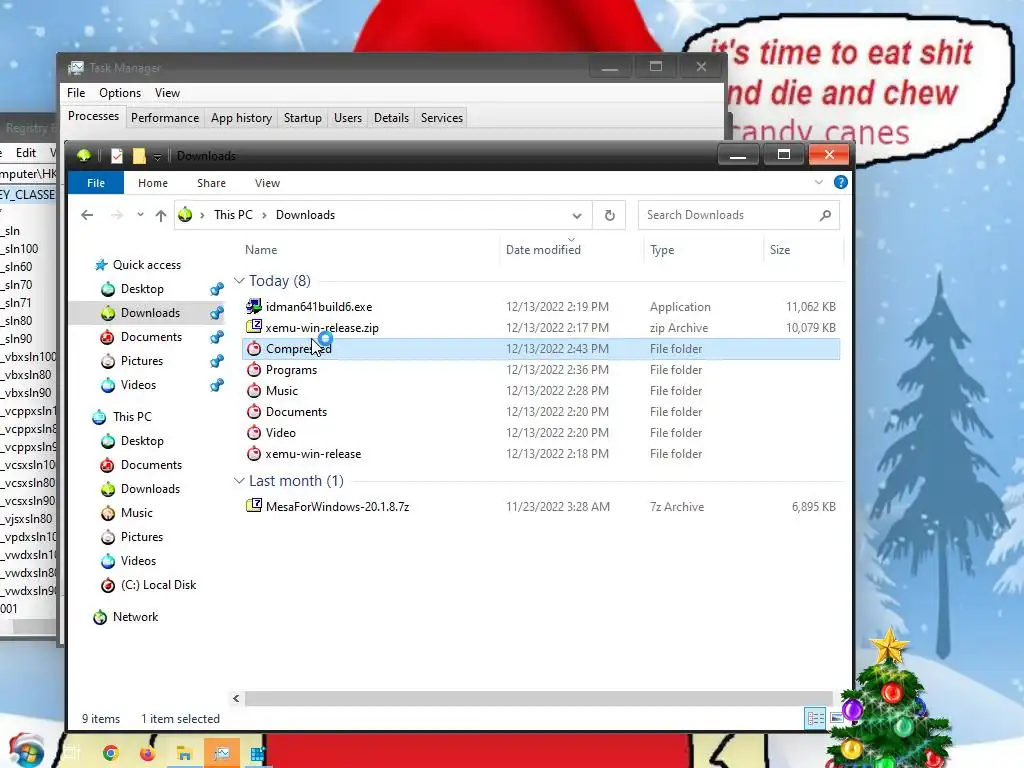Open Pictures under Quick access
The height and width of the screenshot is (768, 1024).
coord(141,360)
